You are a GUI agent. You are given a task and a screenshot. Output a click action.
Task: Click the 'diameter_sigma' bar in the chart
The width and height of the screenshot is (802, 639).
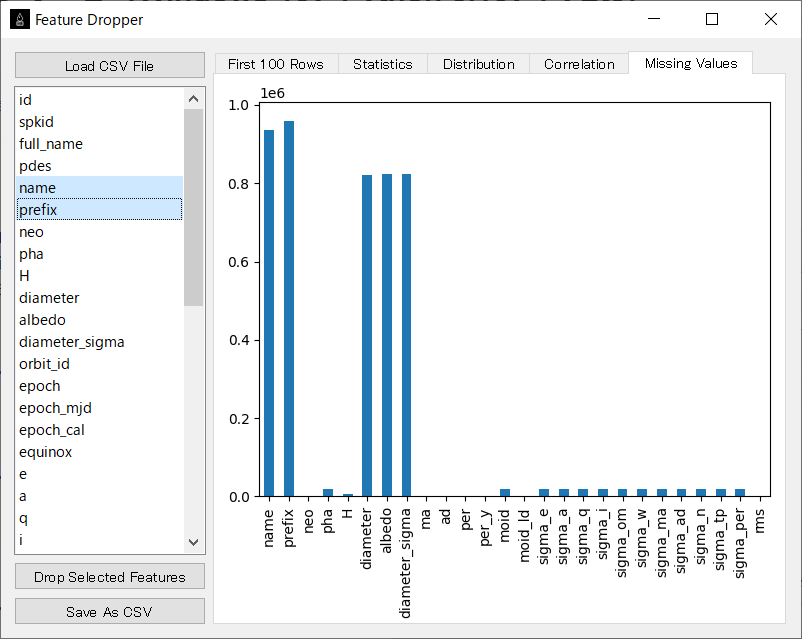407,335
